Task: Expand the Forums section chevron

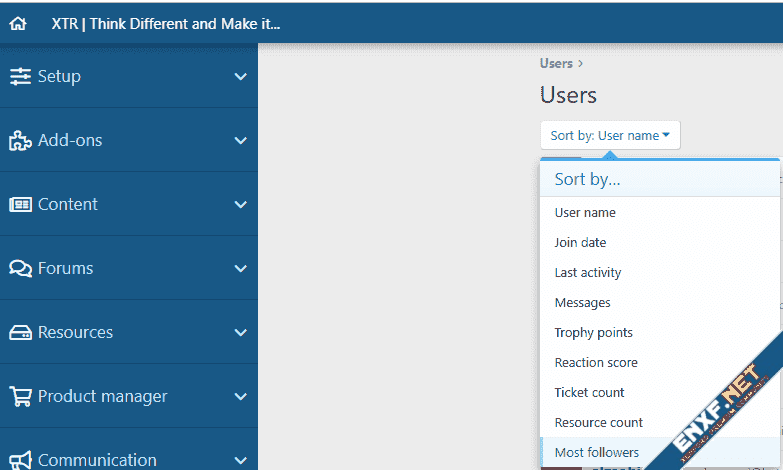Action: pos(240,269)
